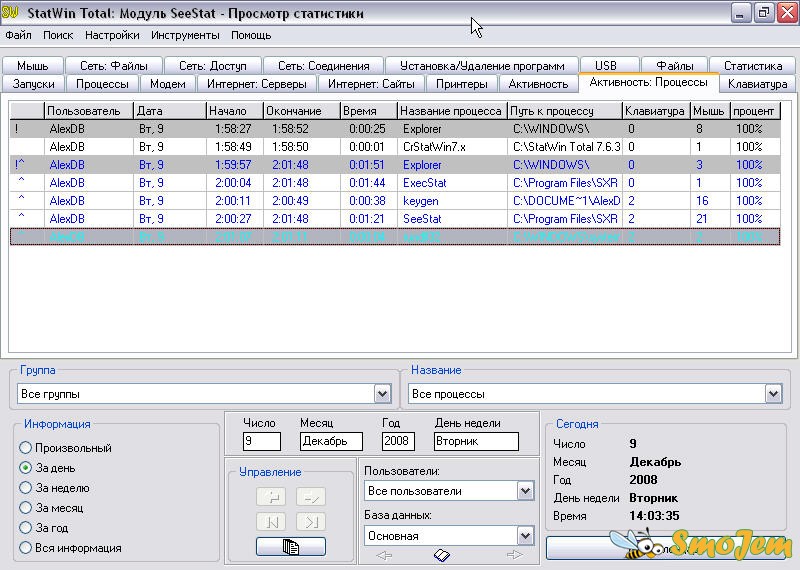Switch to the Запуски tab

33,84
